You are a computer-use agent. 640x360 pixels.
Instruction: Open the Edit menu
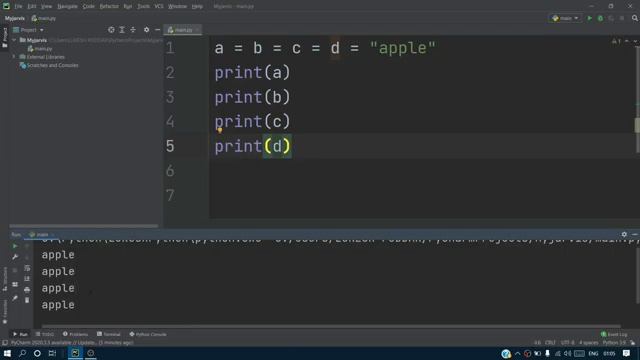tap(32, 6)
